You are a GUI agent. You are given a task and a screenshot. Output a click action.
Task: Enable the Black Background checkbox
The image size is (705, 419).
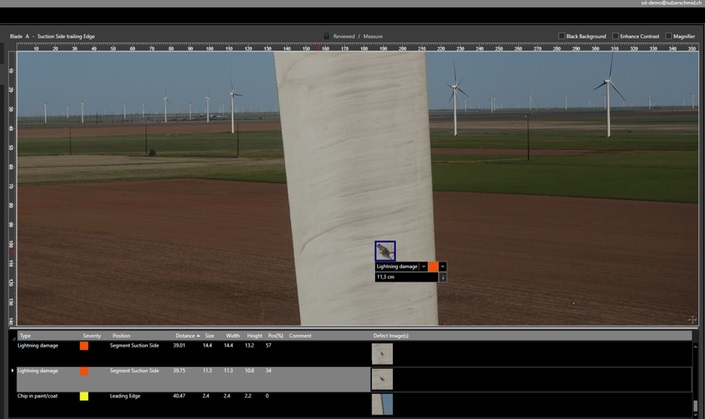(562, 36)
